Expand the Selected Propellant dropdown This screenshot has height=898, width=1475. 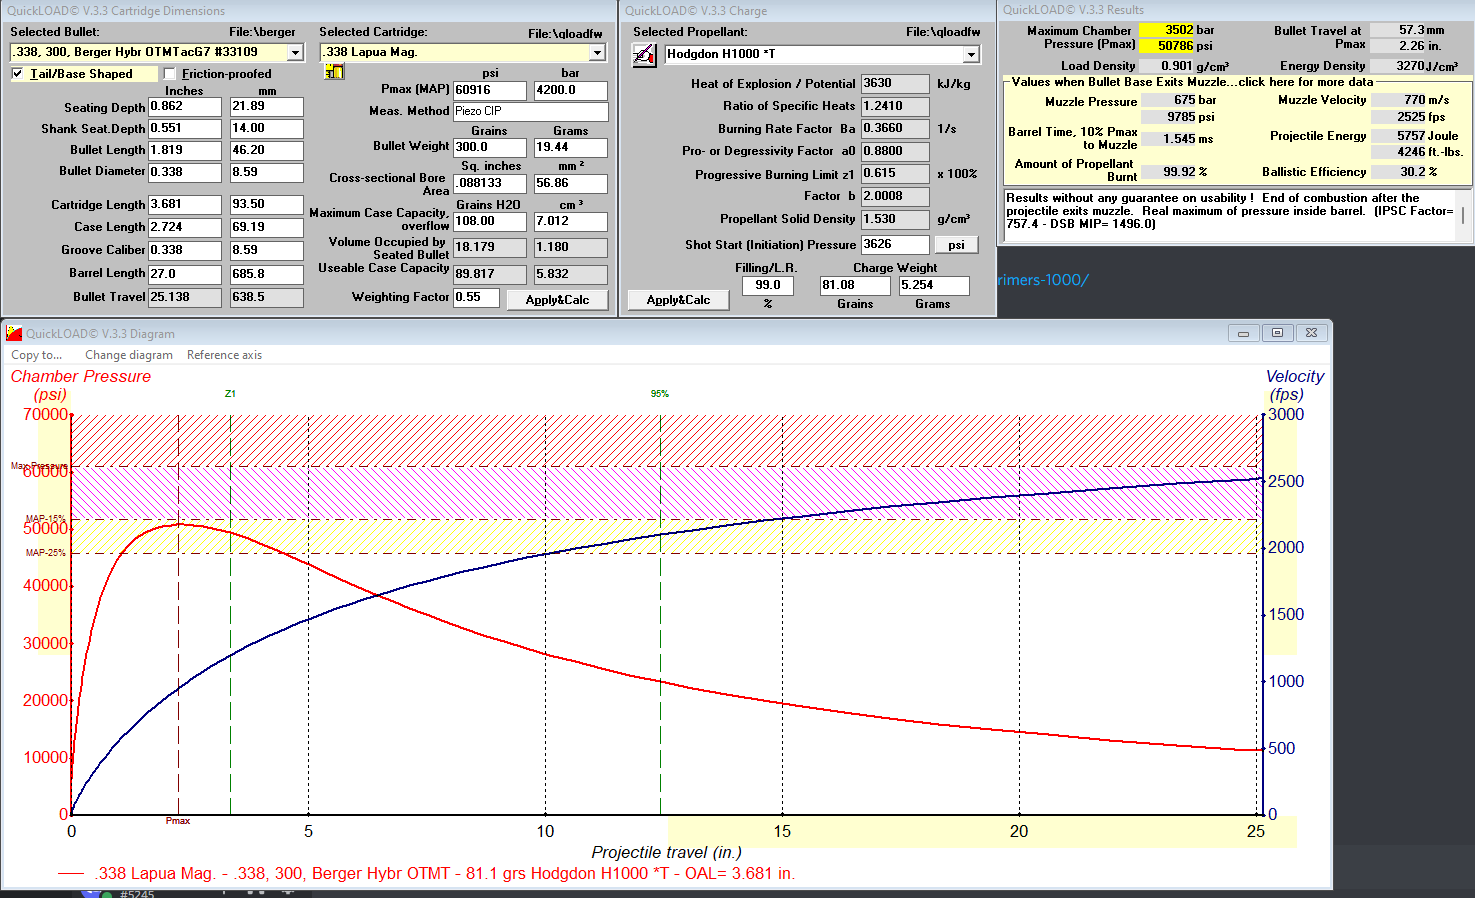point(971,54)
